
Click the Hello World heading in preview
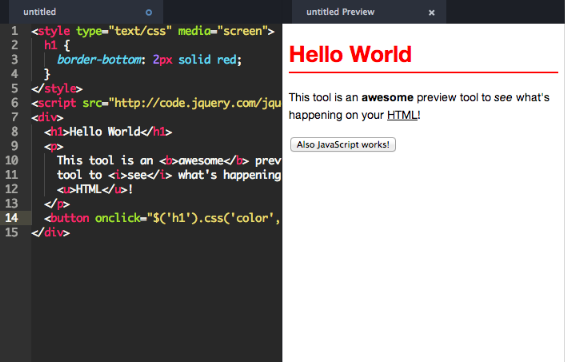[350, 54]
